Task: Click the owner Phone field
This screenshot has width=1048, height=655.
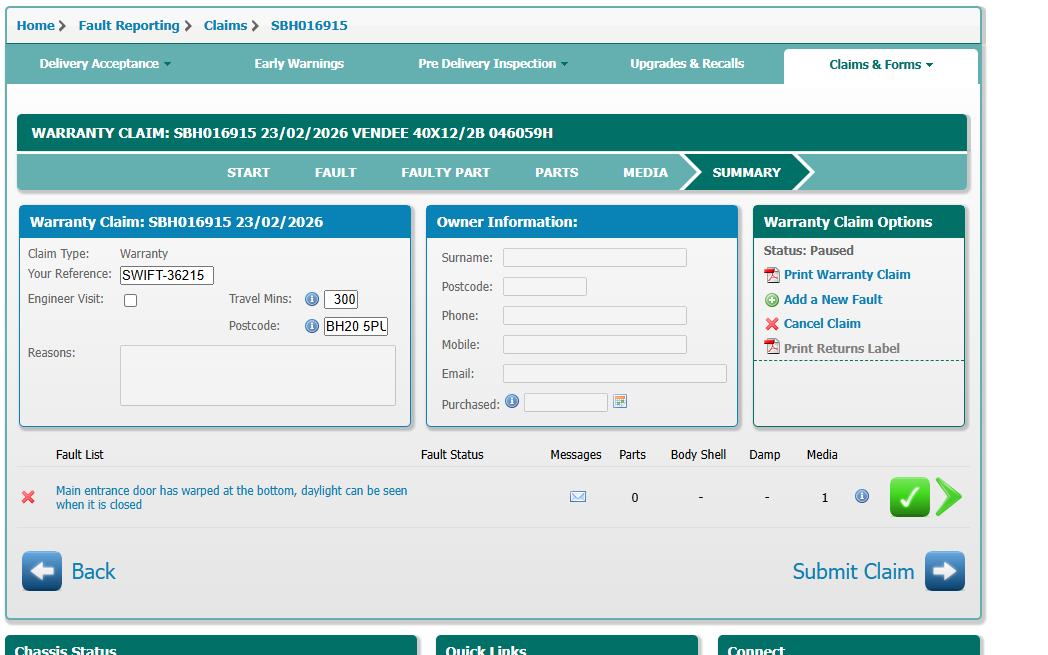Action: pyautogui.click(x=595, y=315)
